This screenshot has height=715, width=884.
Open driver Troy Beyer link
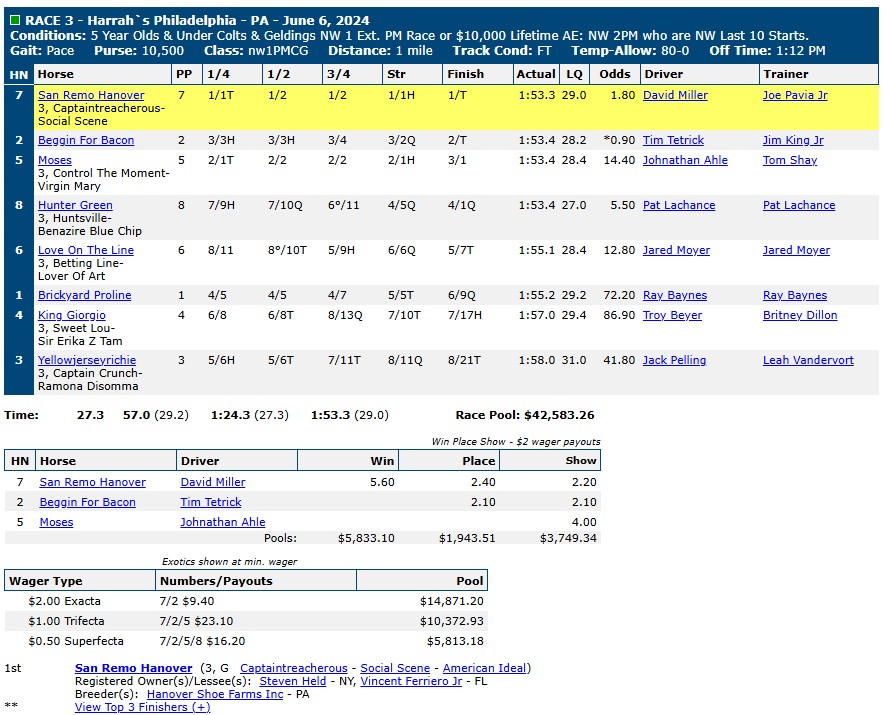click(672, 315)
